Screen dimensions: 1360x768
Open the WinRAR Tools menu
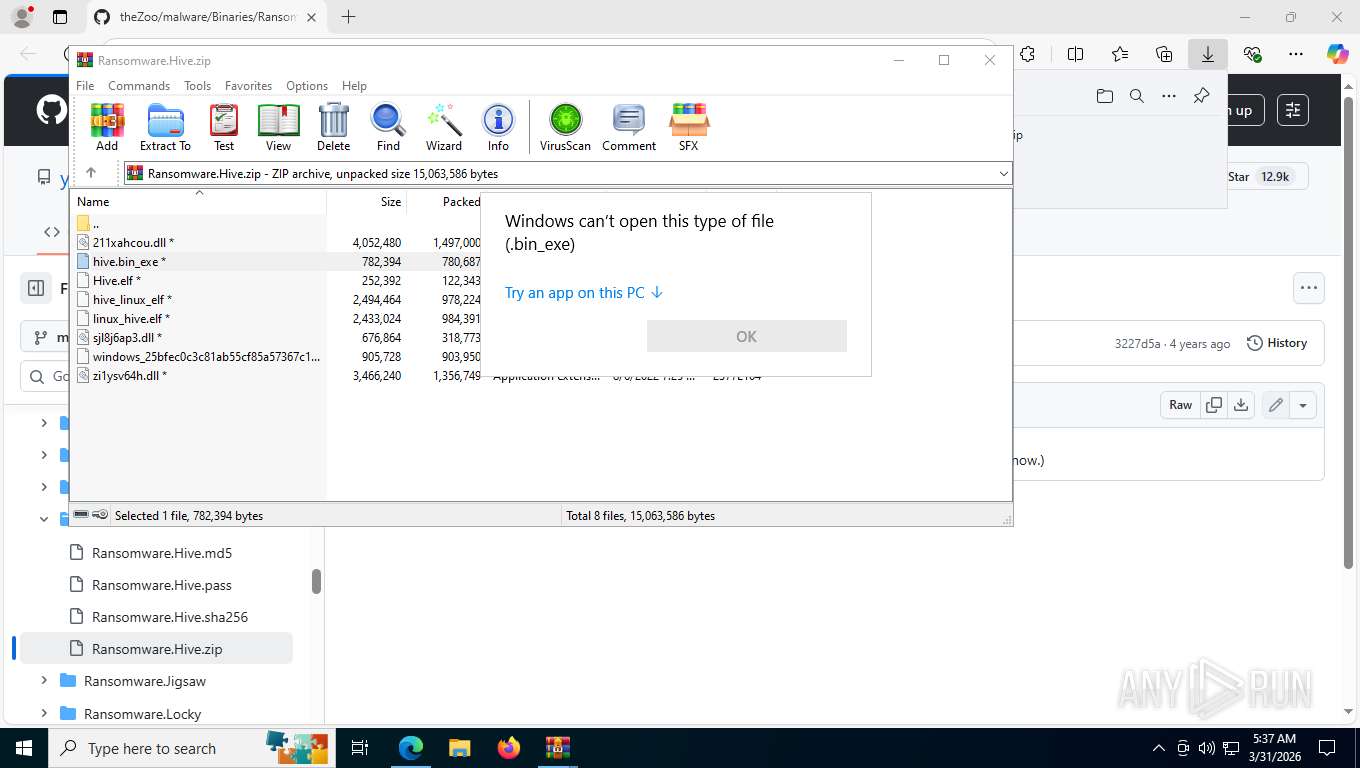pyautogui.click(x=197, y=86)
